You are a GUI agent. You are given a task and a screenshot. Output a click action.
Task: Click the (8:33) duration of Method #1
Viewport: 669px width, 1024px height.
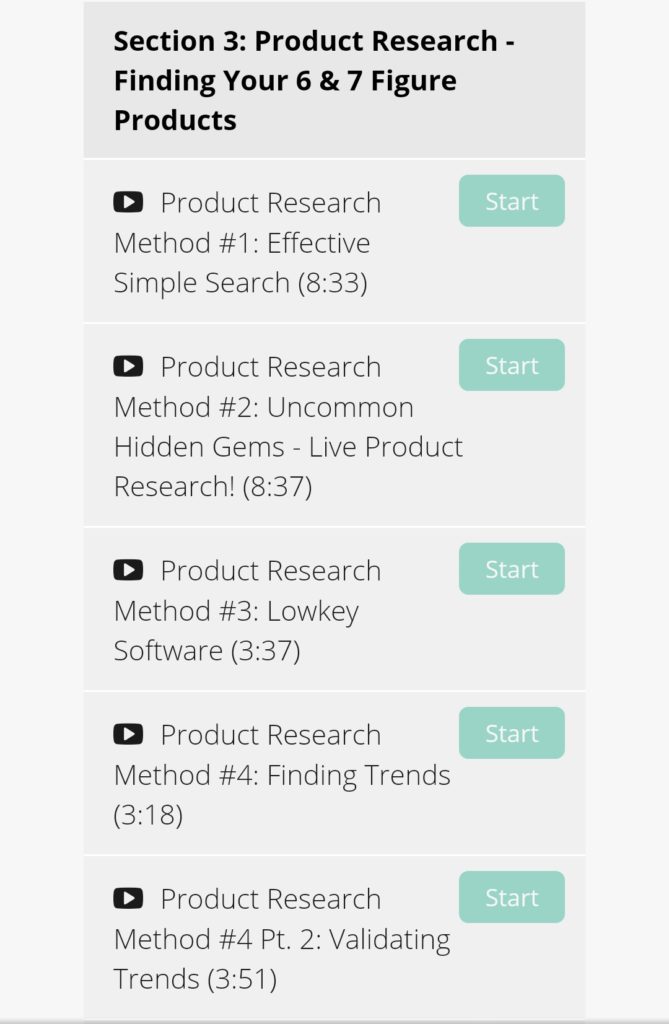click(332, 284)
